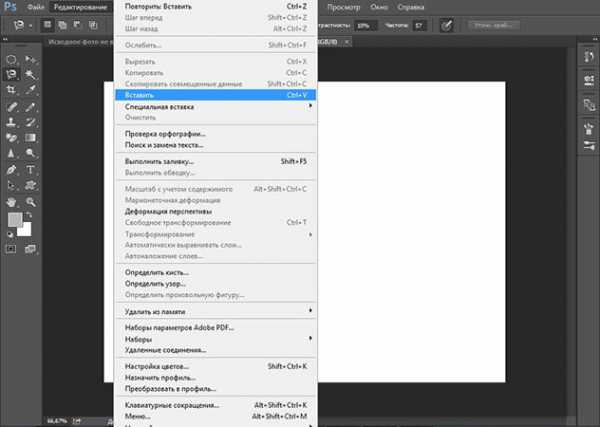Select the Move tool
The image size is (600, 427).
(30, 59)
